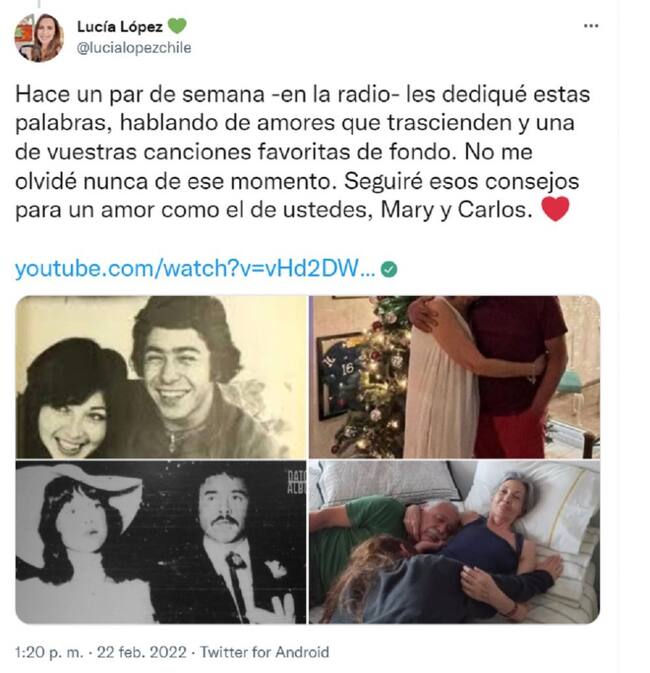
Task: Click Lucía López profile avatar
Action: pyautogui.click(x=39, y=38)
